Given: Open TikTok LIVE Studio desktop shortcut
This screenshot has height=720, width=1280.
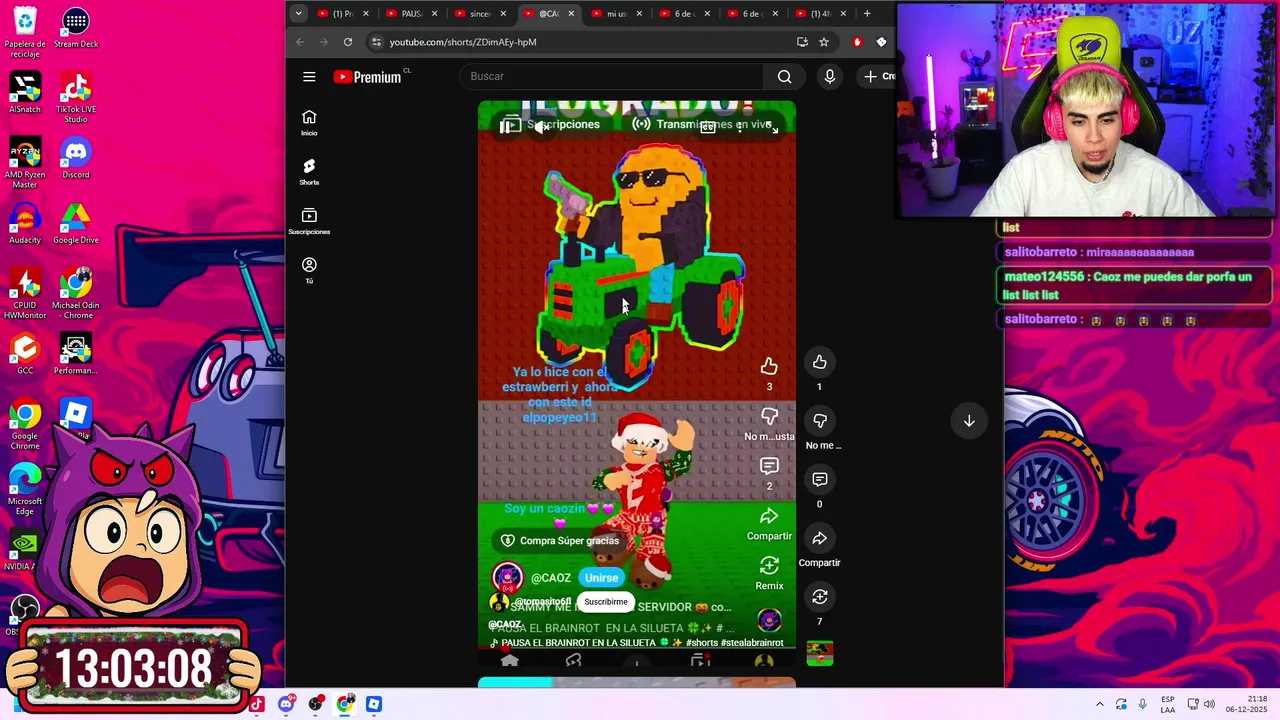Looking at the screenshot, I should point(75,98).
